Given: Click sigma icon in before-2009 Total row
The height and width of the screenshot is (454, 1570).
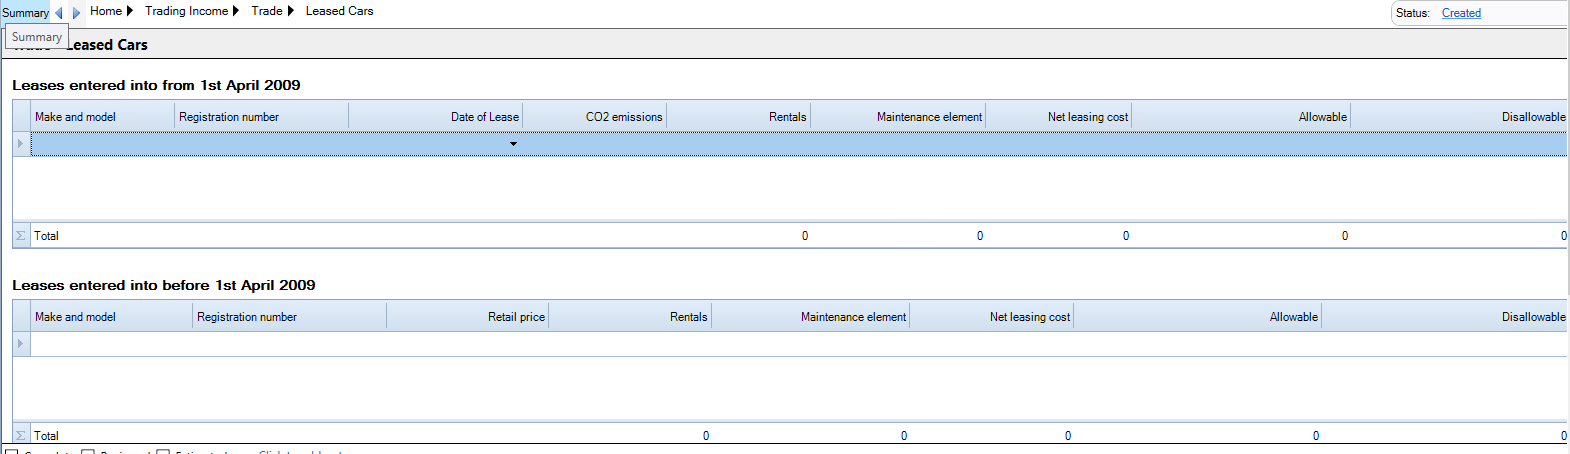Looking at the screenshot, I should pos(21,436).
